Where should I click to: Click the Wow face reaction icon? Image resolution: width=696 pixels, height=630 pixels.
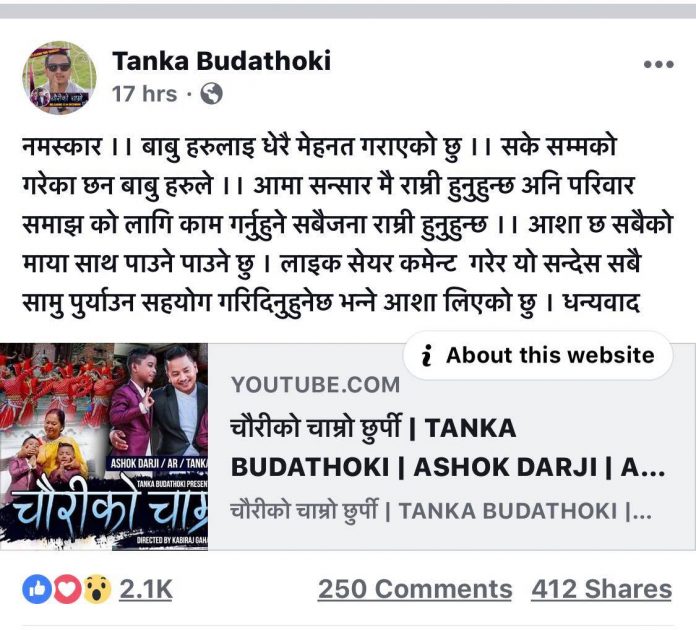coord(97,589)
